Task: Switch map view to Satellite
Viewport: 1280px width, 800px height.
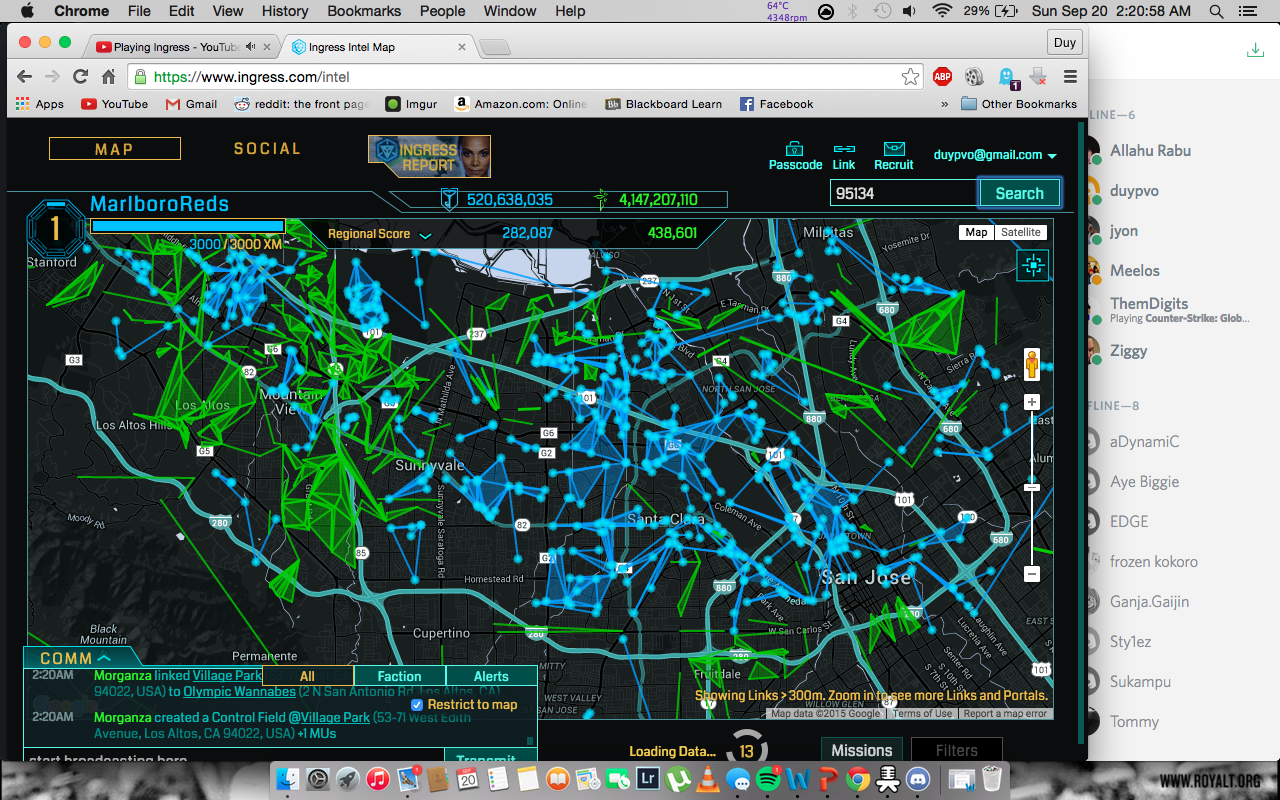Action: [x=1020, y=232]
